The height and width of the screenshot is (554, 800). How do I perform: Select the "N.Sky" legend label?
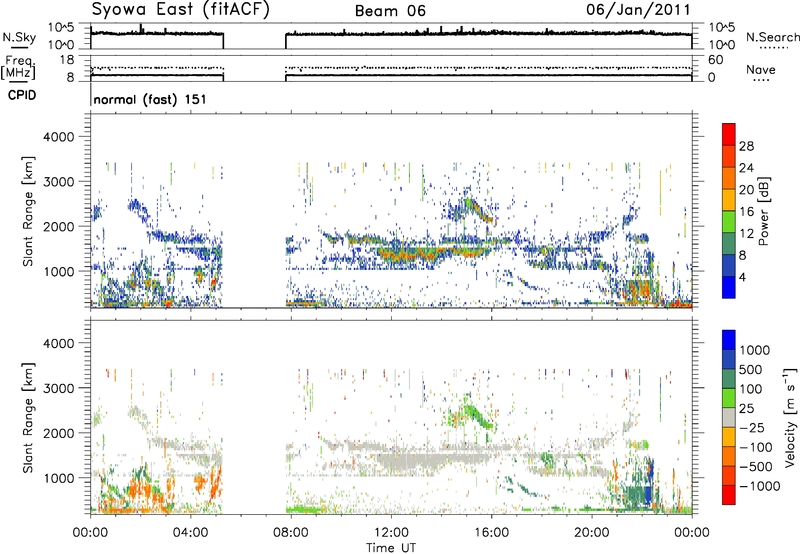tap(19, 37)
